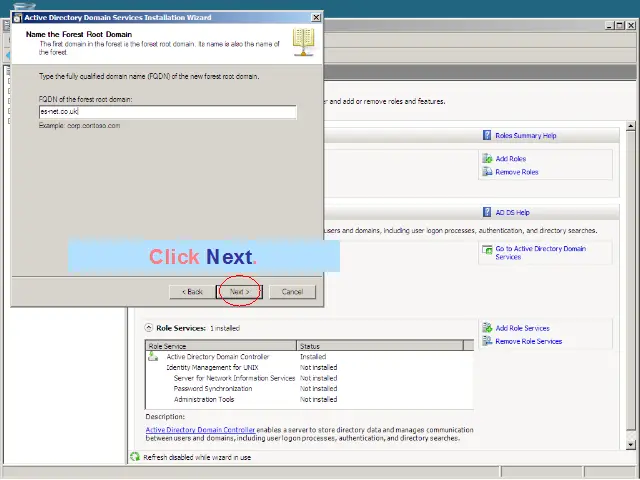Open the AD DS Help link
Image resolution: width=640 pixels, height=480 pixels.
tap(512, 213)
